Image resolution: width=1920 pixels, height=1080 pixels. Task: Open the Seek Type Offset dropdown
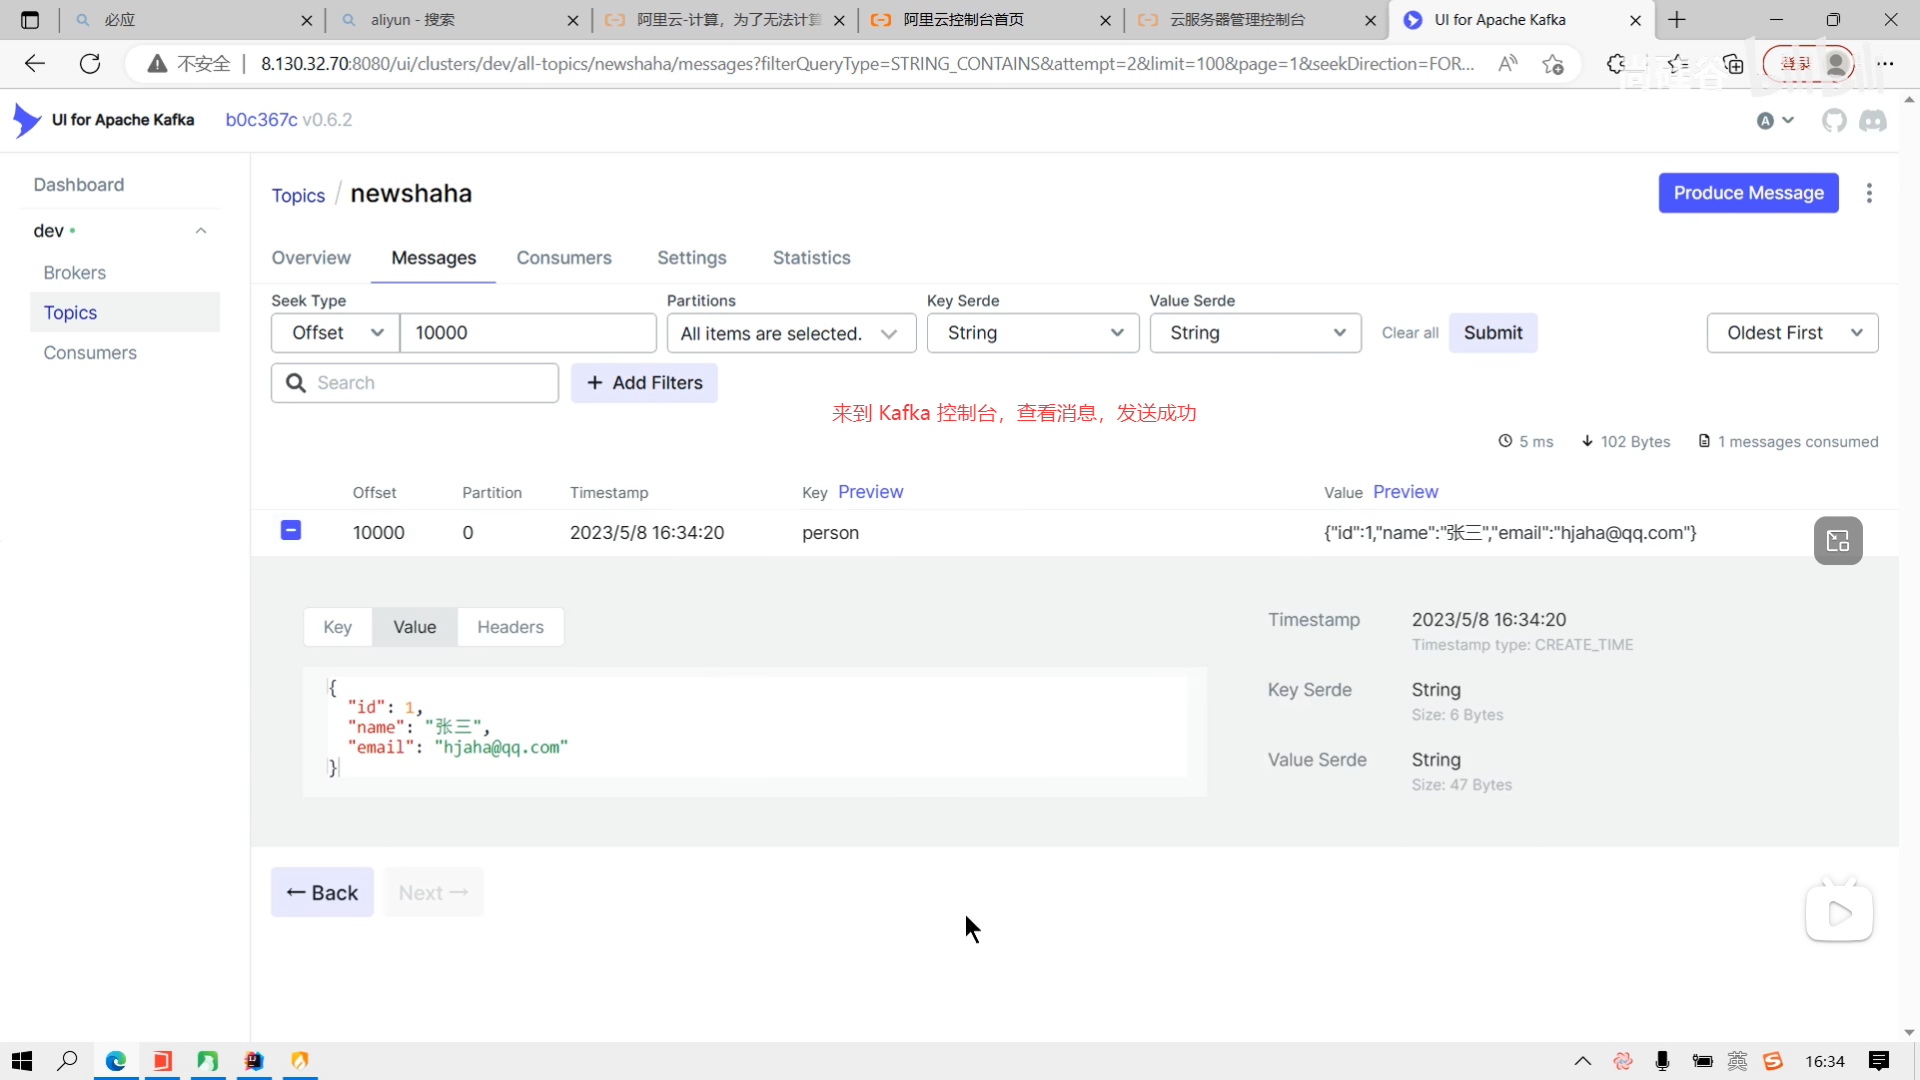click(336, 333)
